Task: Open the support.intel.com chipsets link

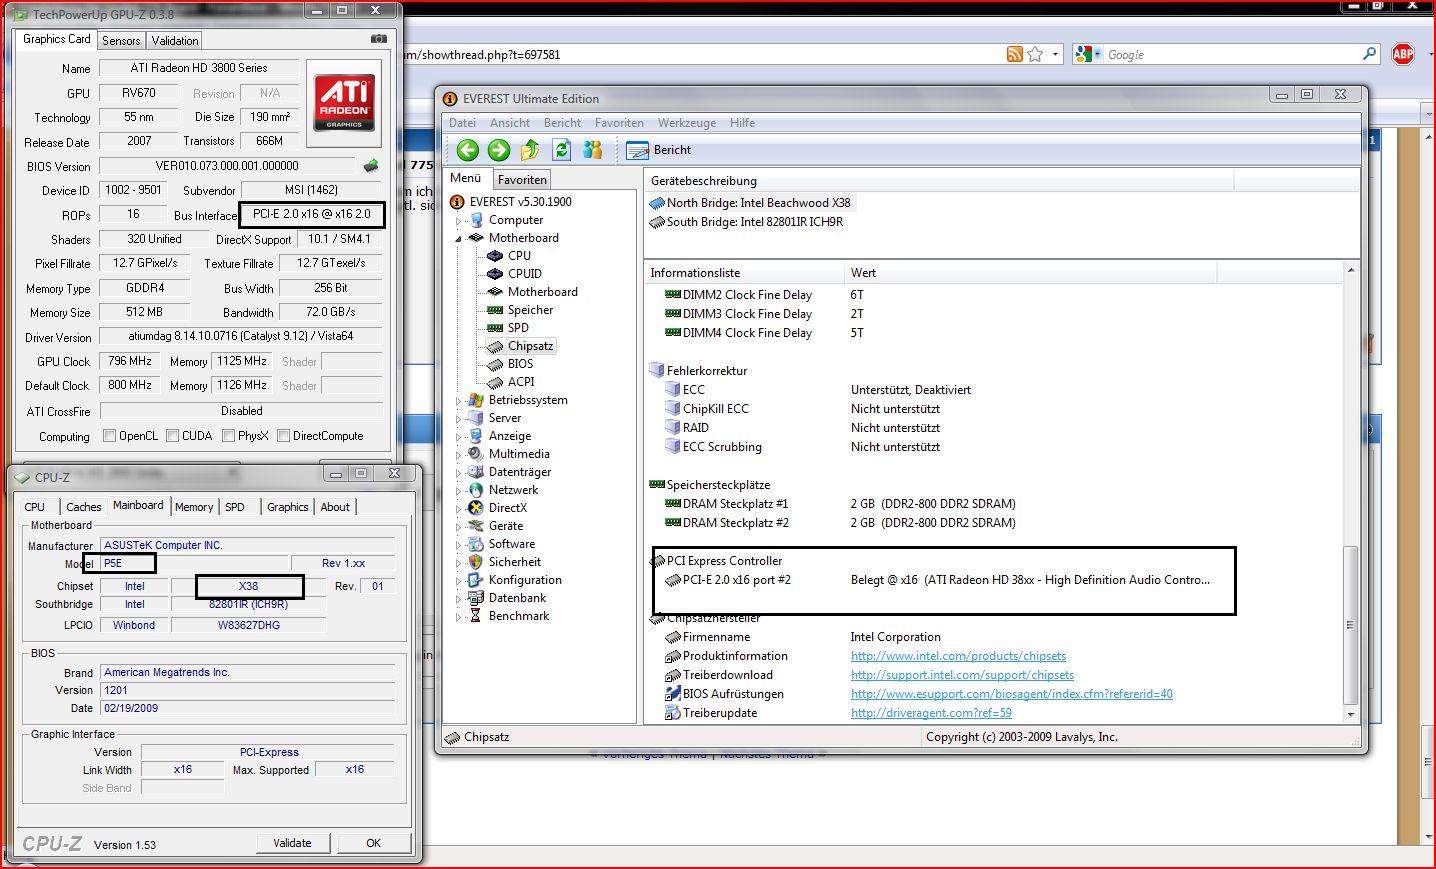Action: (962, 675)
